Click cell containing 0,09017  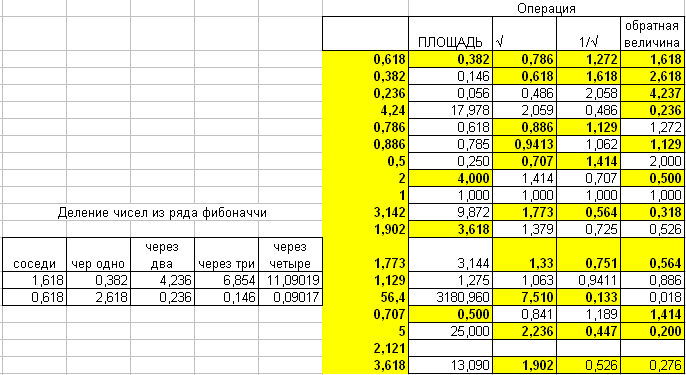290,297
